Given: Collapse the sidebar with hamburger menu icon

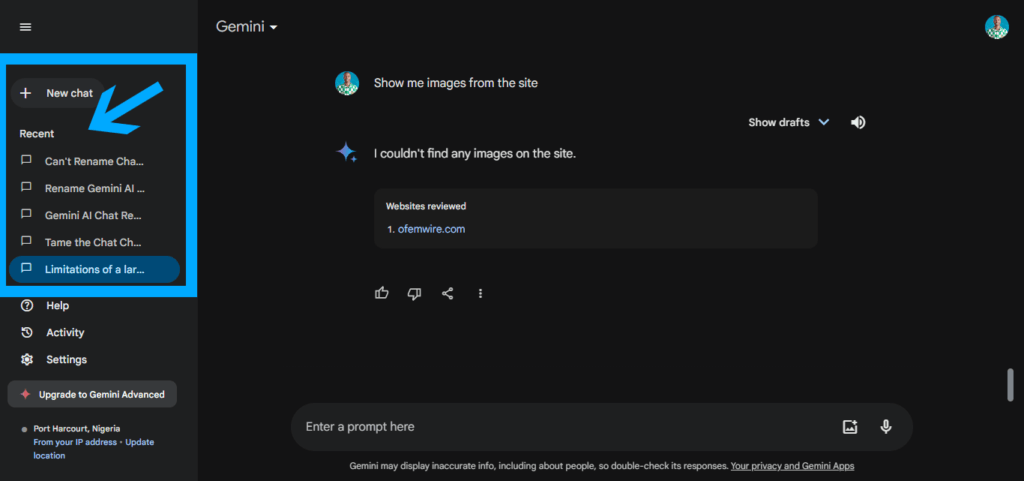Looking at the screenshot, I should (x=25, y=27).
